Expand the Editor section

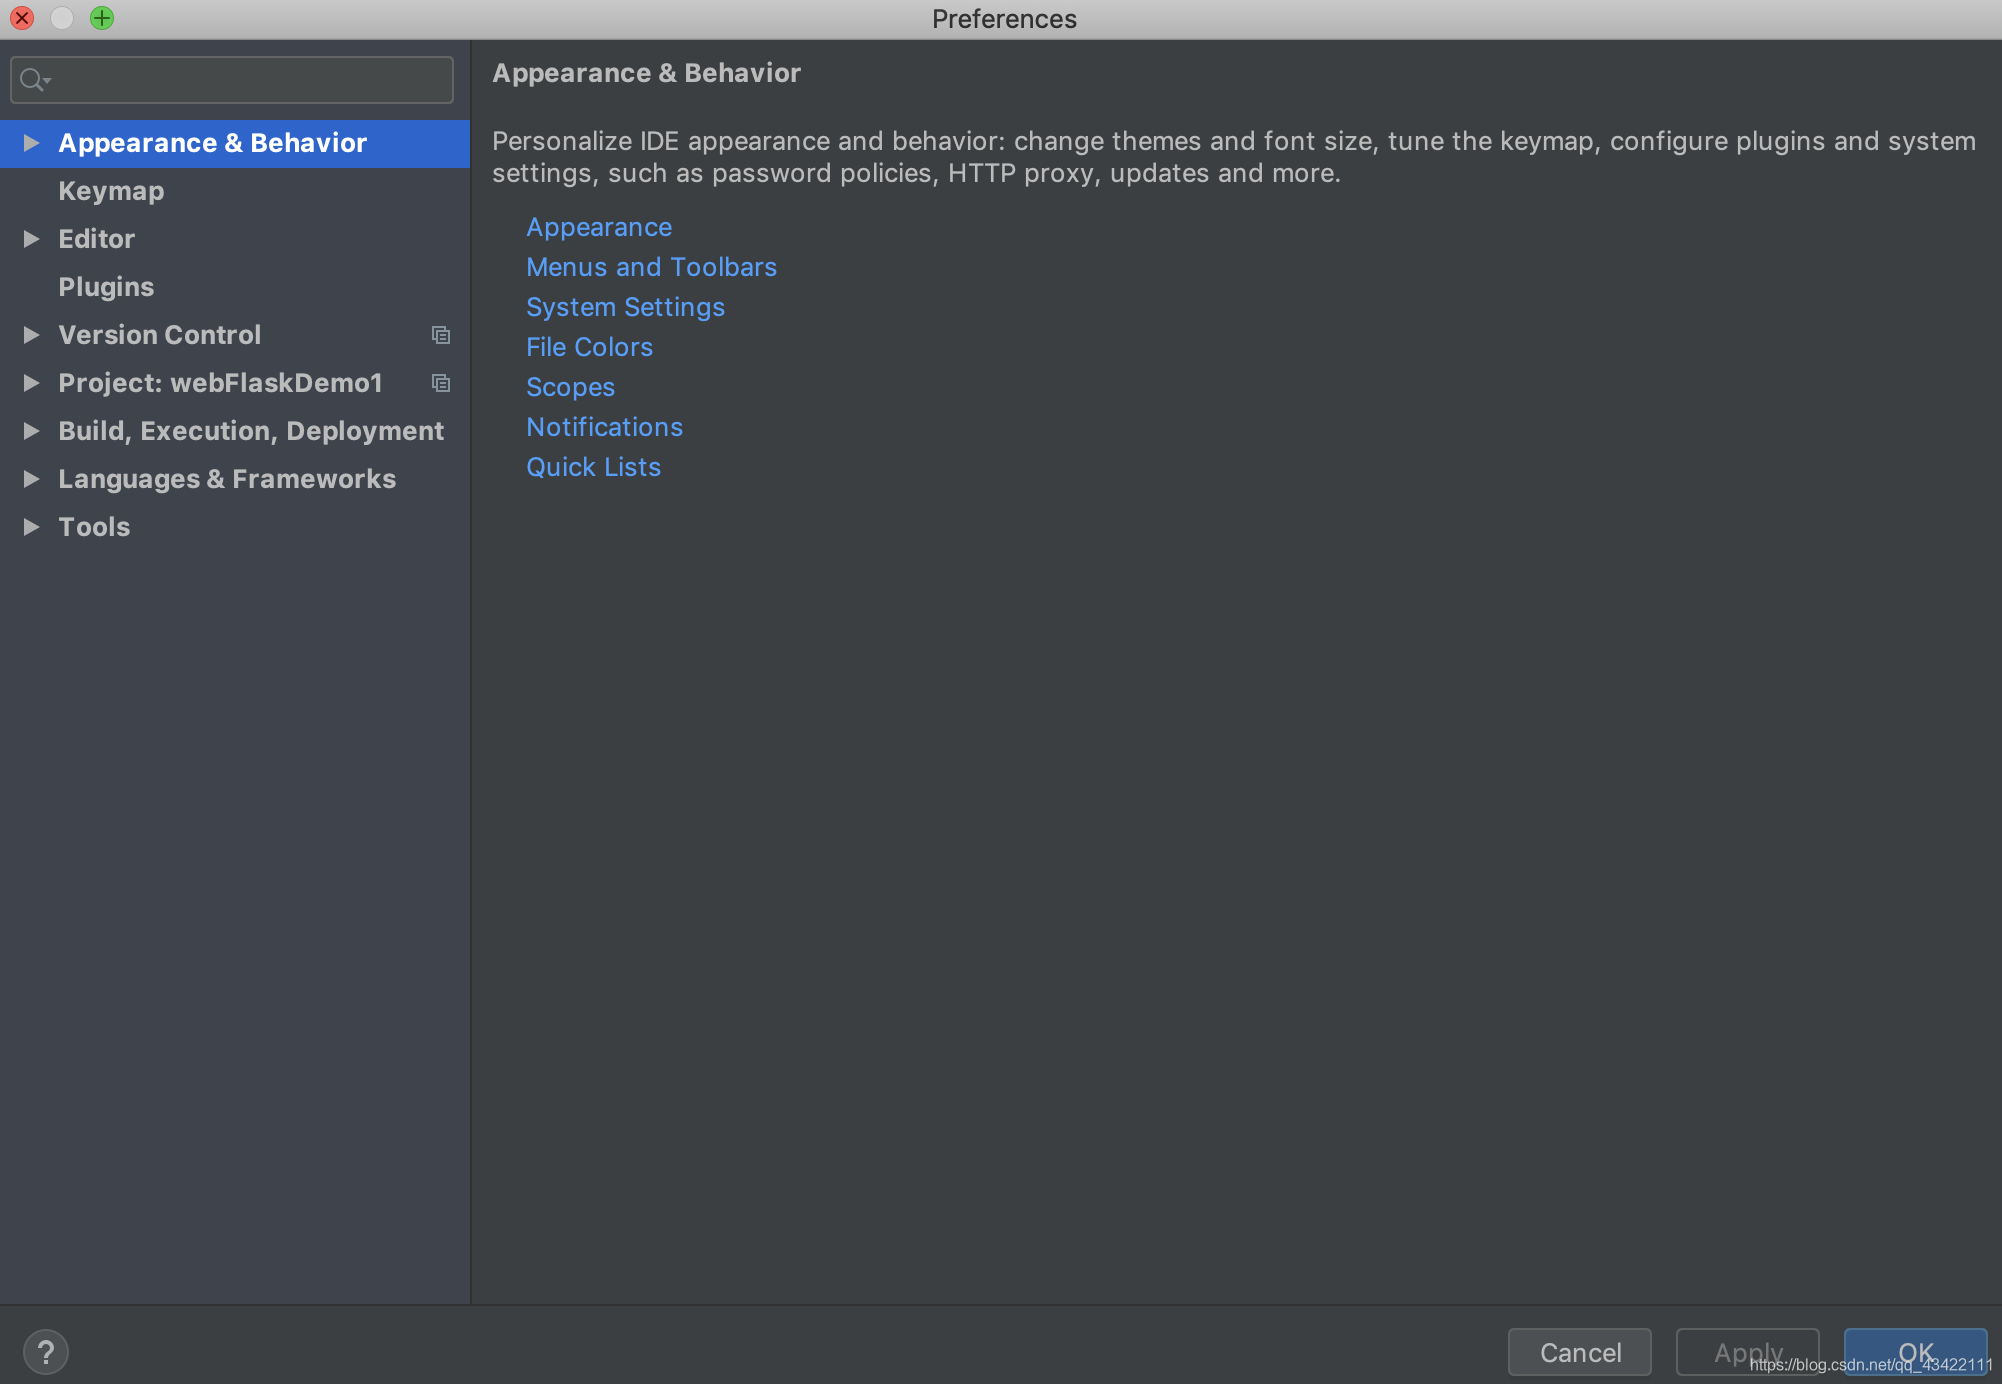pos(30,239)
